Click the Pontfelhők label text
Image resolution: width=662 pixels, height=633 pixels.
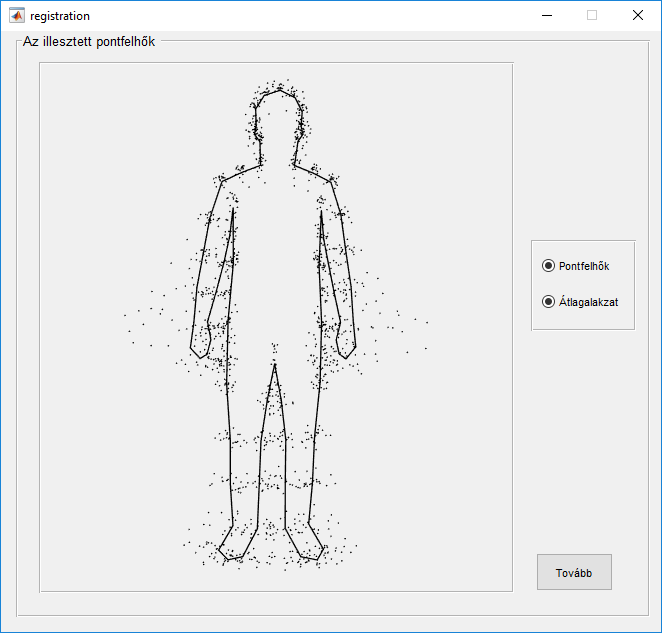click(x=584, y=266)
